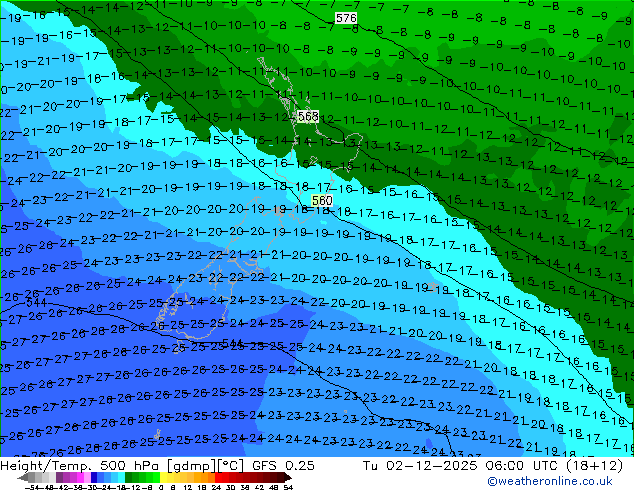Click the right arrow end of the color scale
This screenshot has height=490, width=634.
tap(288, 478)
